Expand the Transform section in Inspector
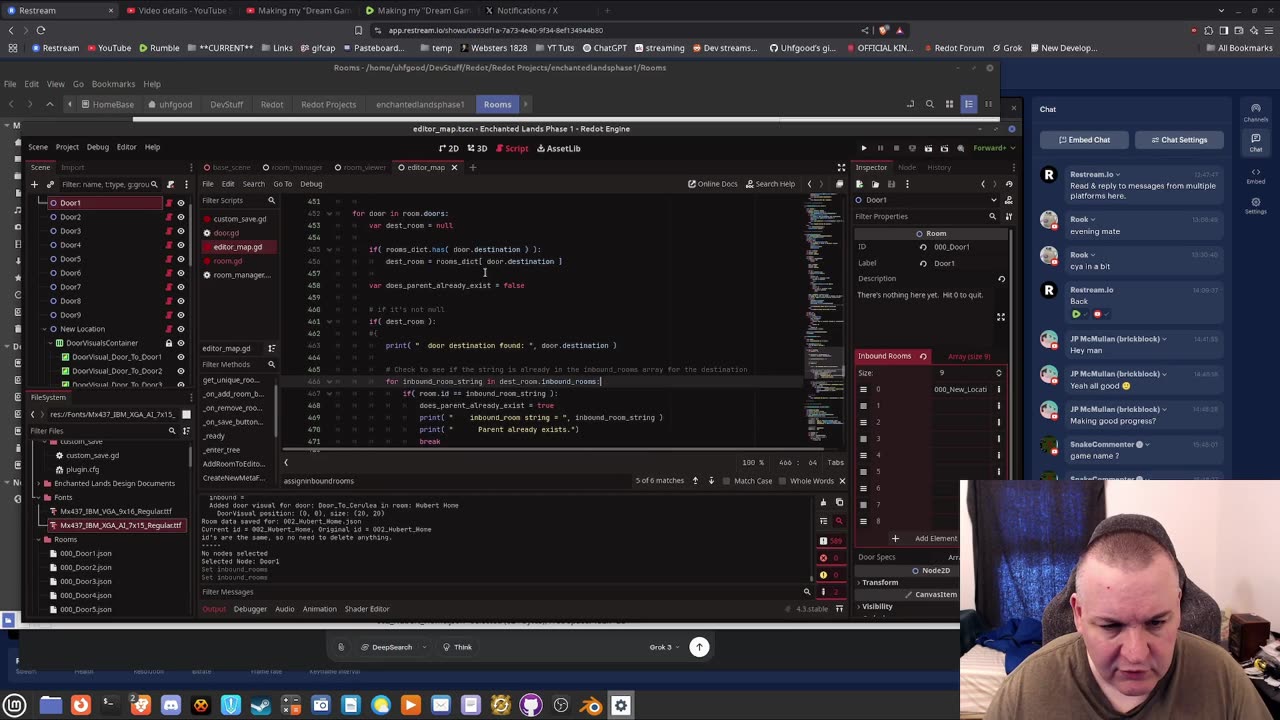Image resolution: width=1280 pixels, height=720 pixels. pyautogui.click(x=880, y=582)
